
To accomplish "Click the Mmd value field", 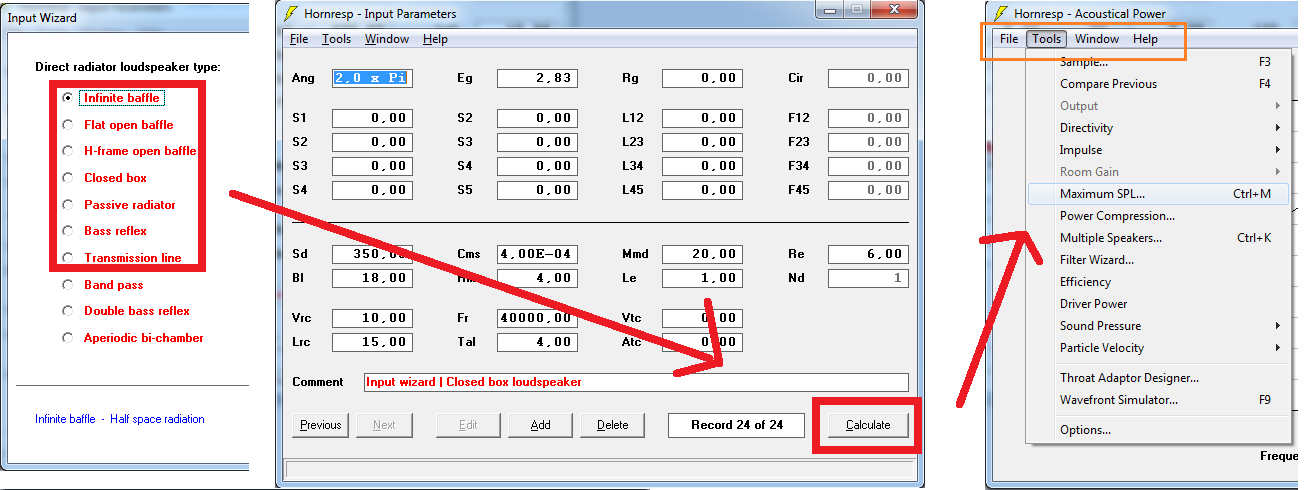I will click(702, 254).
